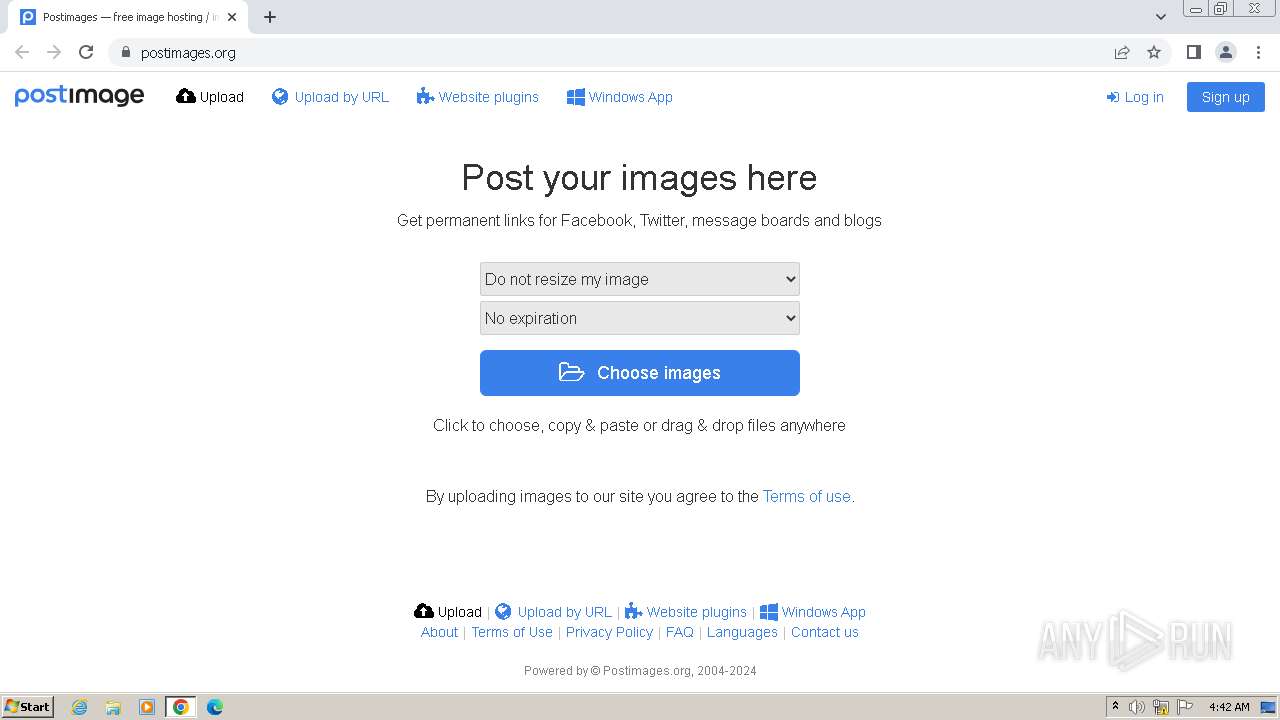This screenshot has width=1280, height=720.
Task: Open Website plugins in header
Action: 478,97
